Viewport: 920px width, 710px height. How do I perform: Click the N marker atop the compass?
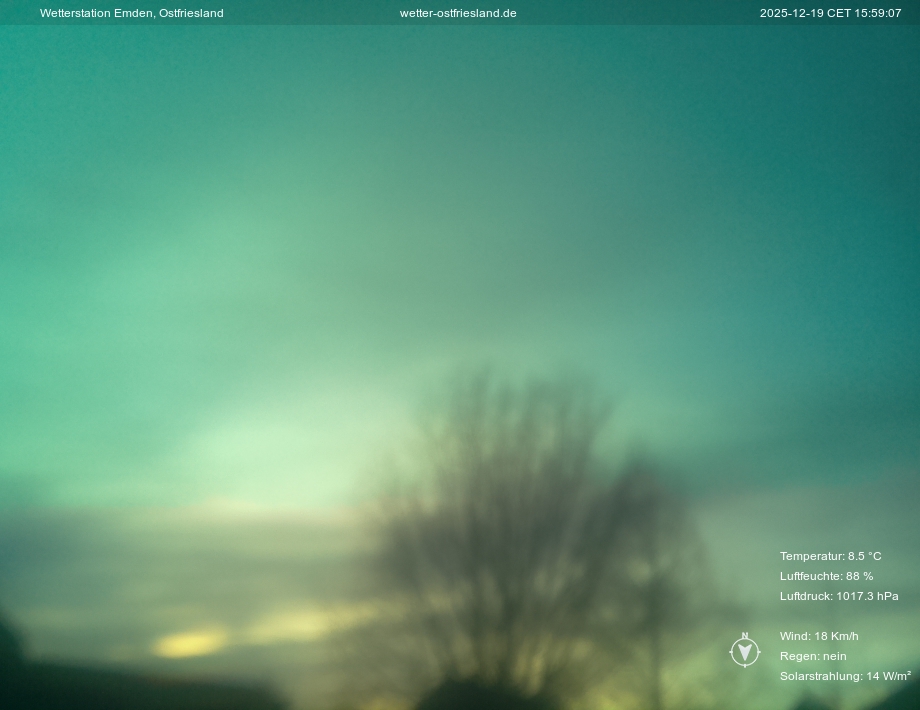click(745, 636)
